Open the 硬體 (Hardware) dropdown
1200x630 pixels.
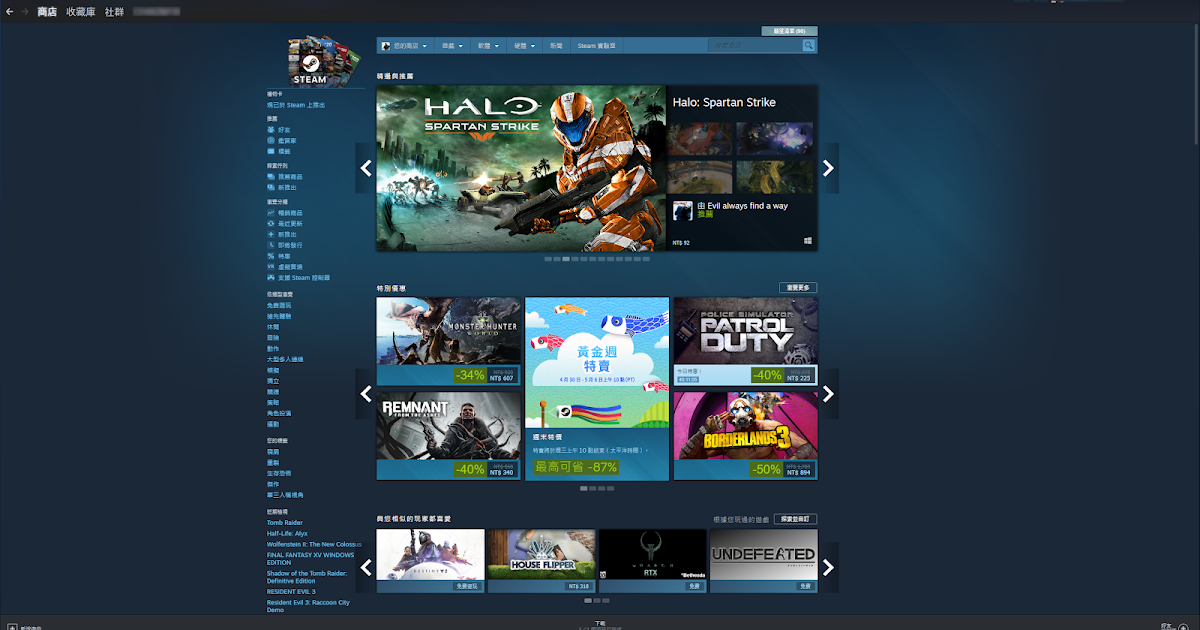[523, 45]
